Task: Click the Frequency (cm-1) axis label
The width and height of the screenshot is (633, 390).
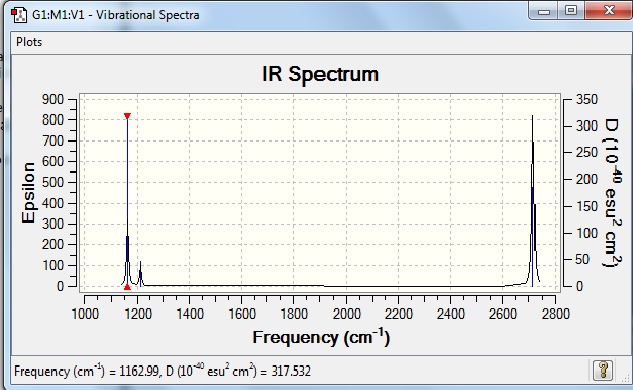Action: [321, 338]
